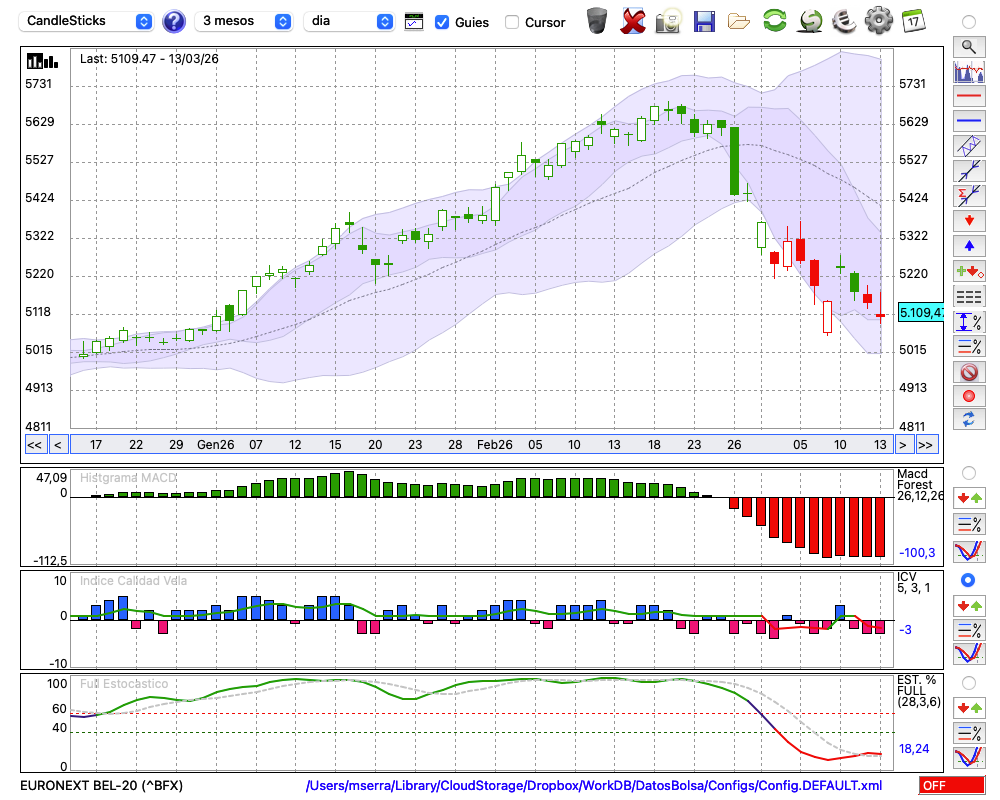Click the ICV panel's red-blue curve icon
The height and width of the screenshot is (800, 1000).
969,654
